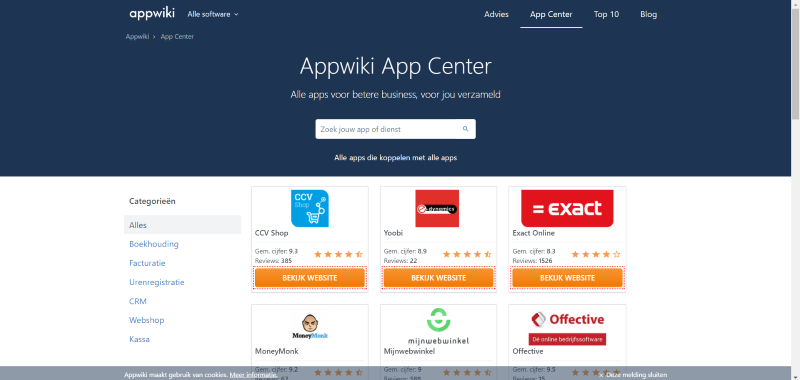Open the Yoobi app title
This screenshot has width=800, height=380.
point(392,233)
